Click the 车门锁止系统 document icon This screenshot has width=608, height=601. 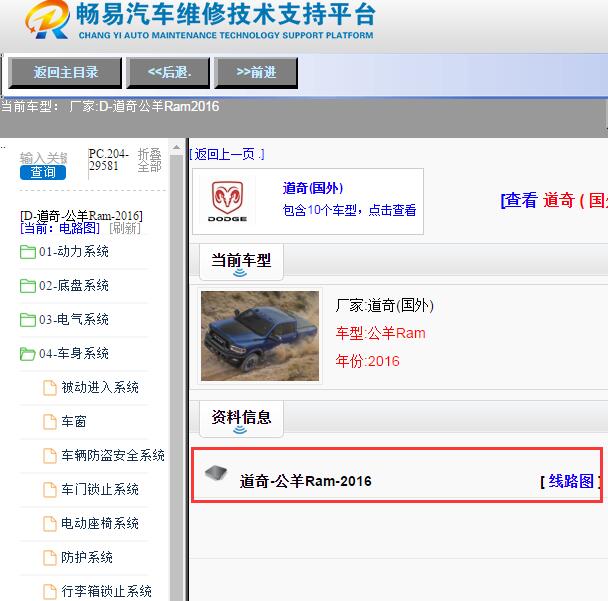click(50, 489)
